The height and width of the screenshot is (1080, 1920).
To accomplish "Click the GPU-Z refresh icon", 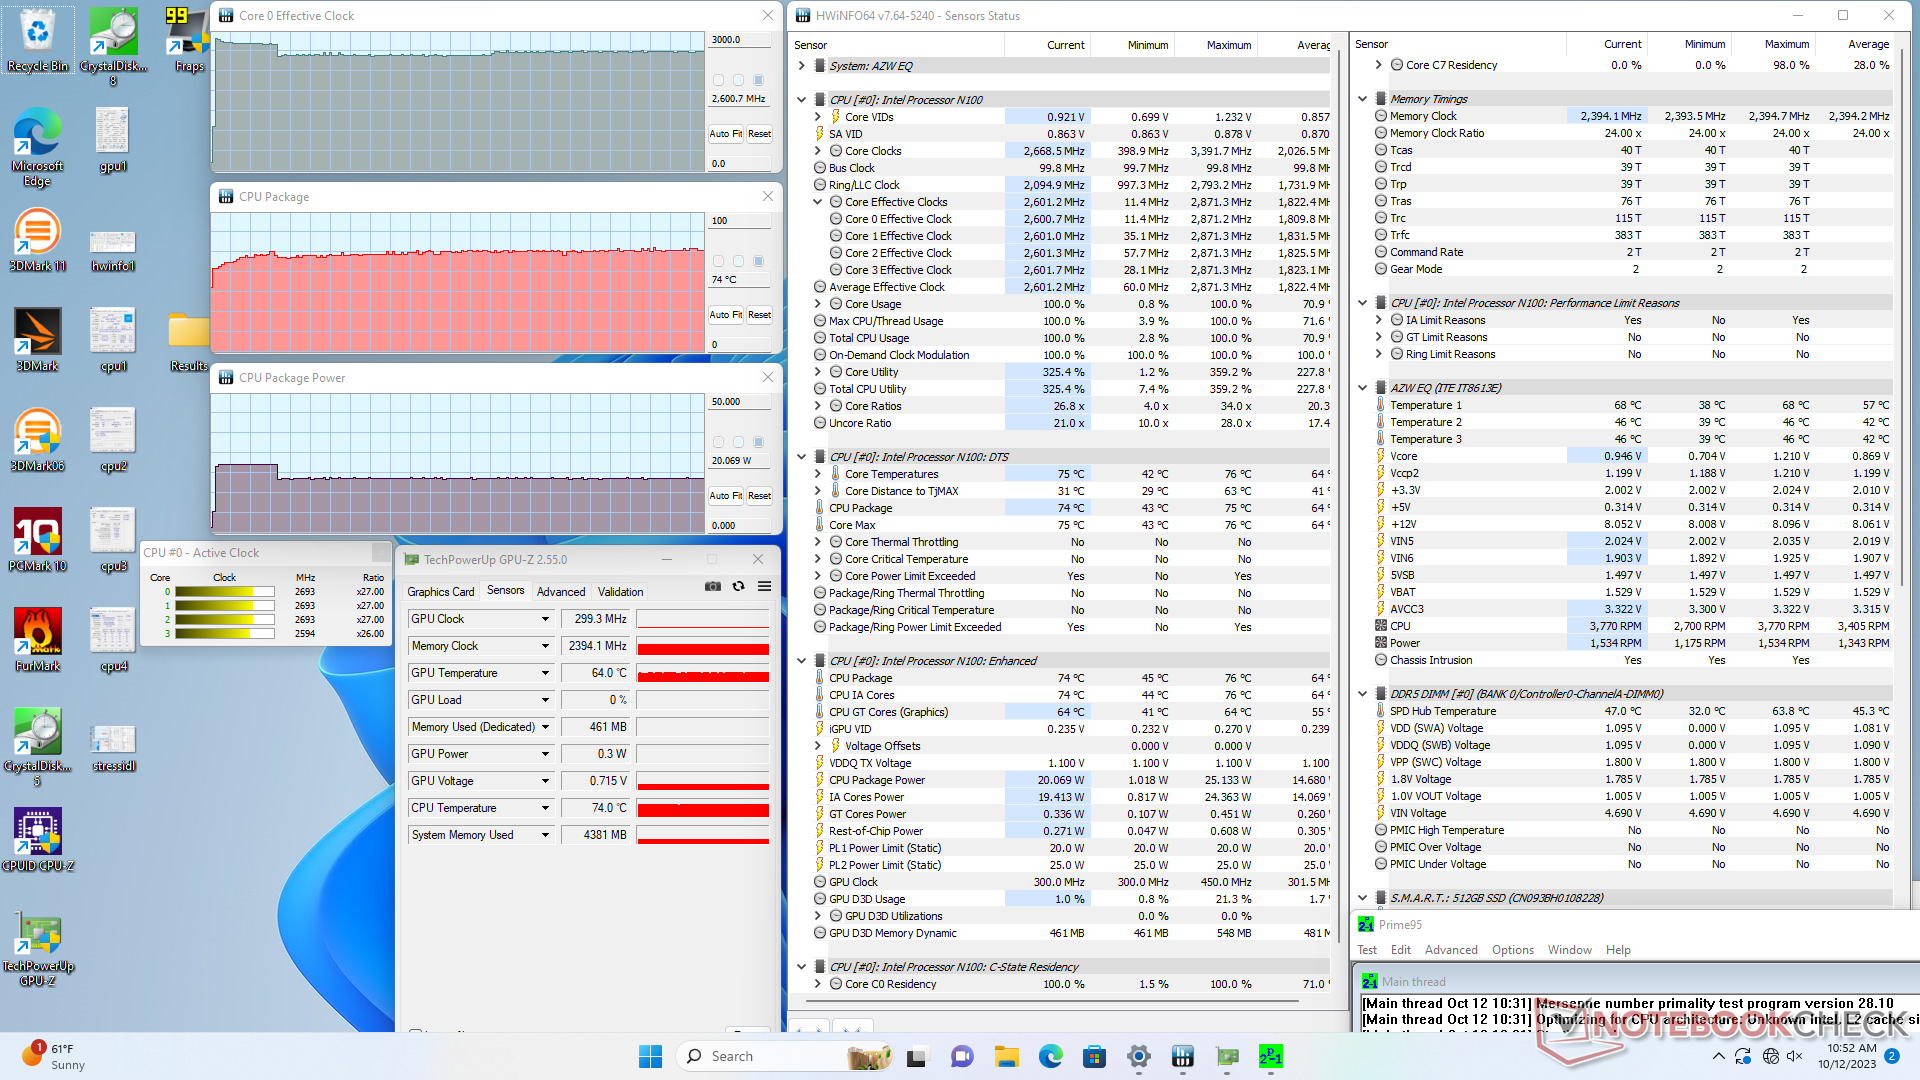I will 738,587.
